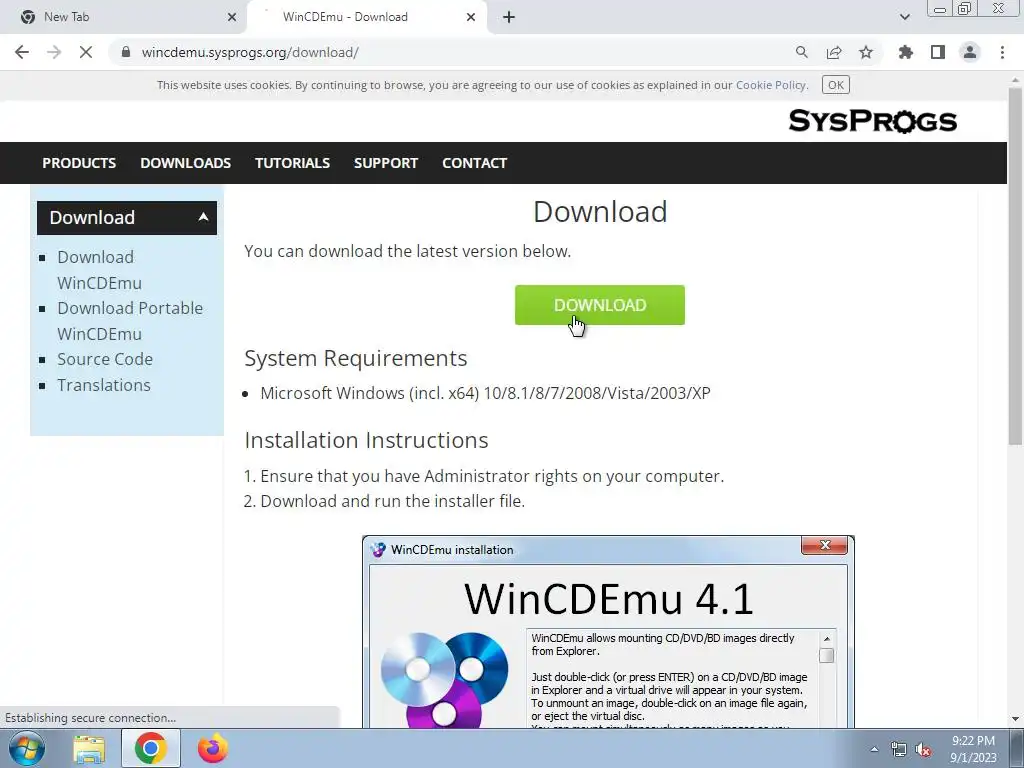
Task: Toggle the Chrome side panel
Action: coord(938,52)
